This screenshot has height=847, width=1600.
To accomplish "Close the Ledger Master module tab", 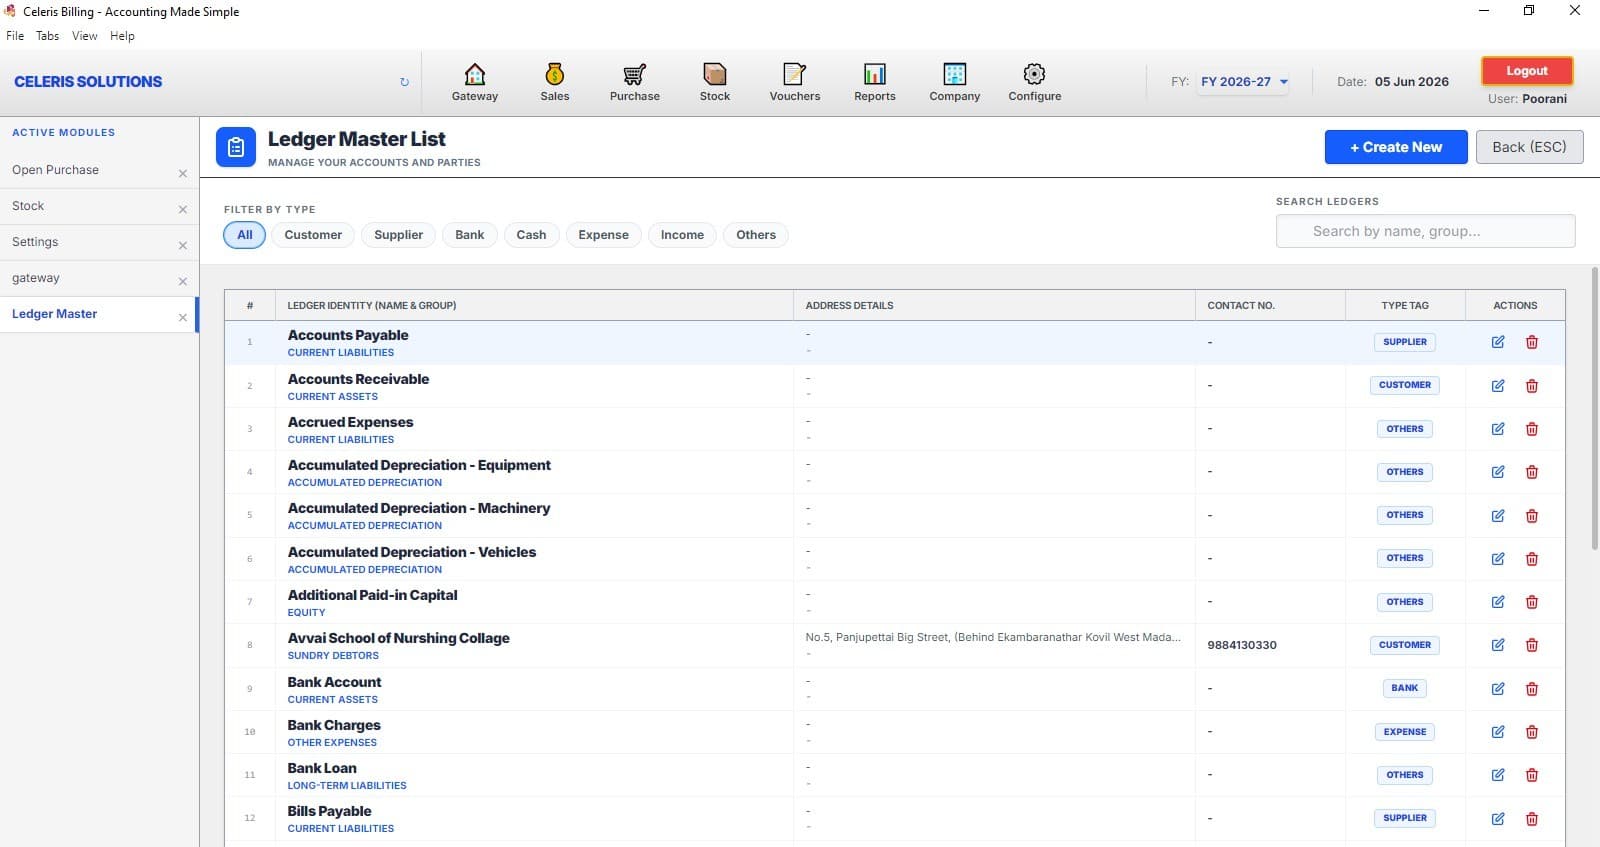I will (x=183, y=317).
